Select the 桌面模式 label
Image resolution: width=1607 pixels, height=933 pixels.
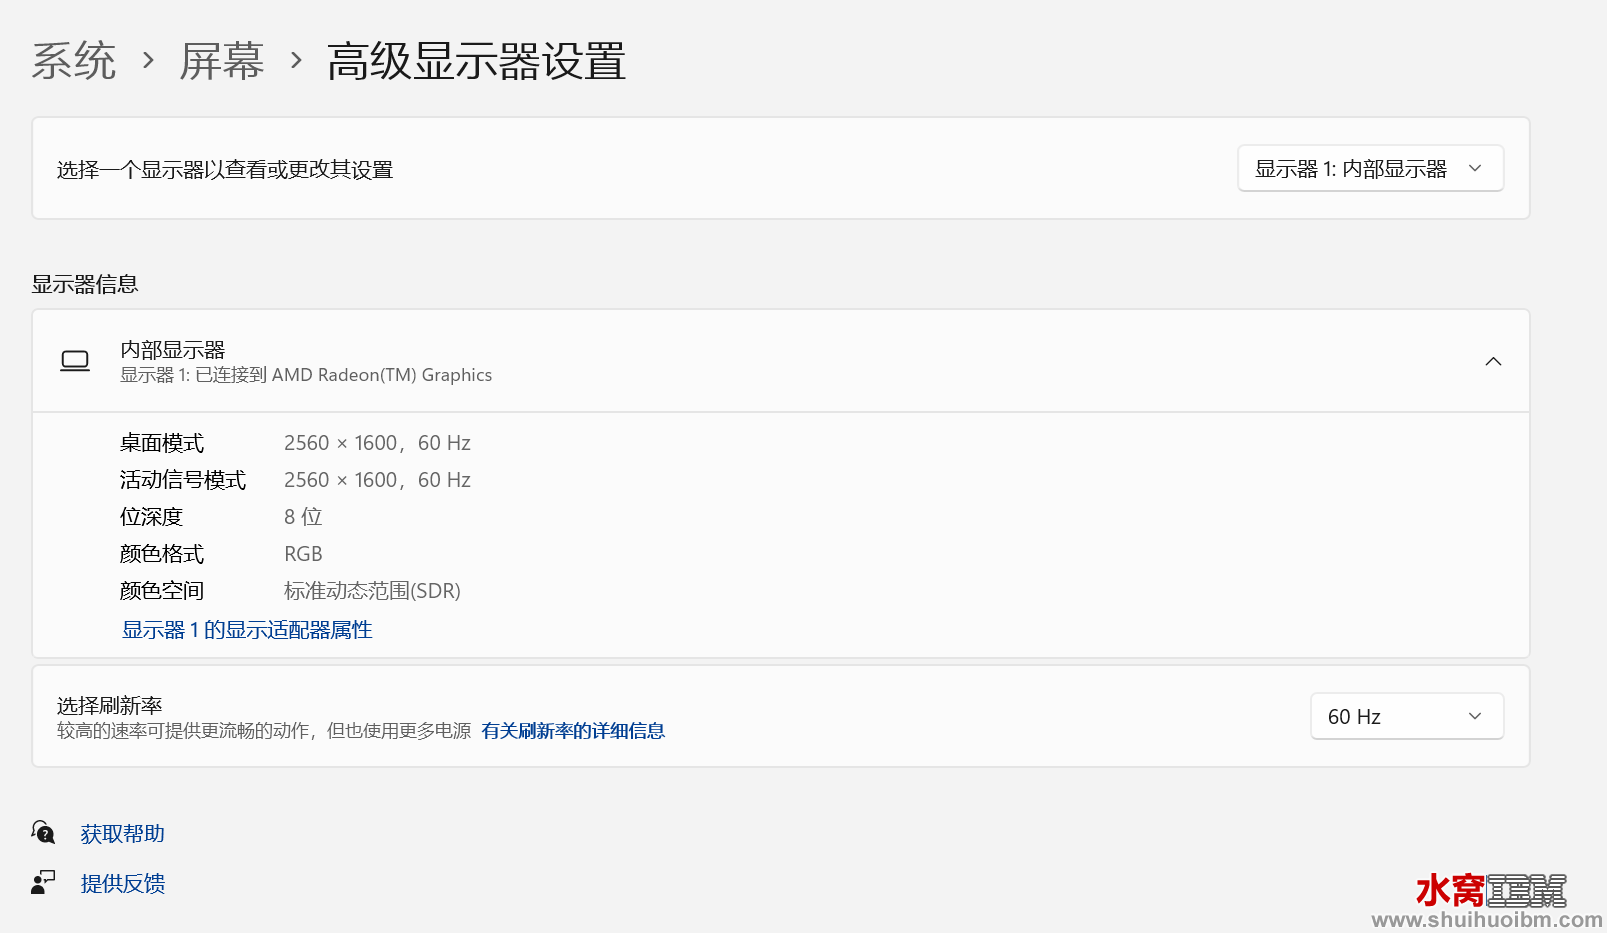pyautogui.click(x=162, y=443)
